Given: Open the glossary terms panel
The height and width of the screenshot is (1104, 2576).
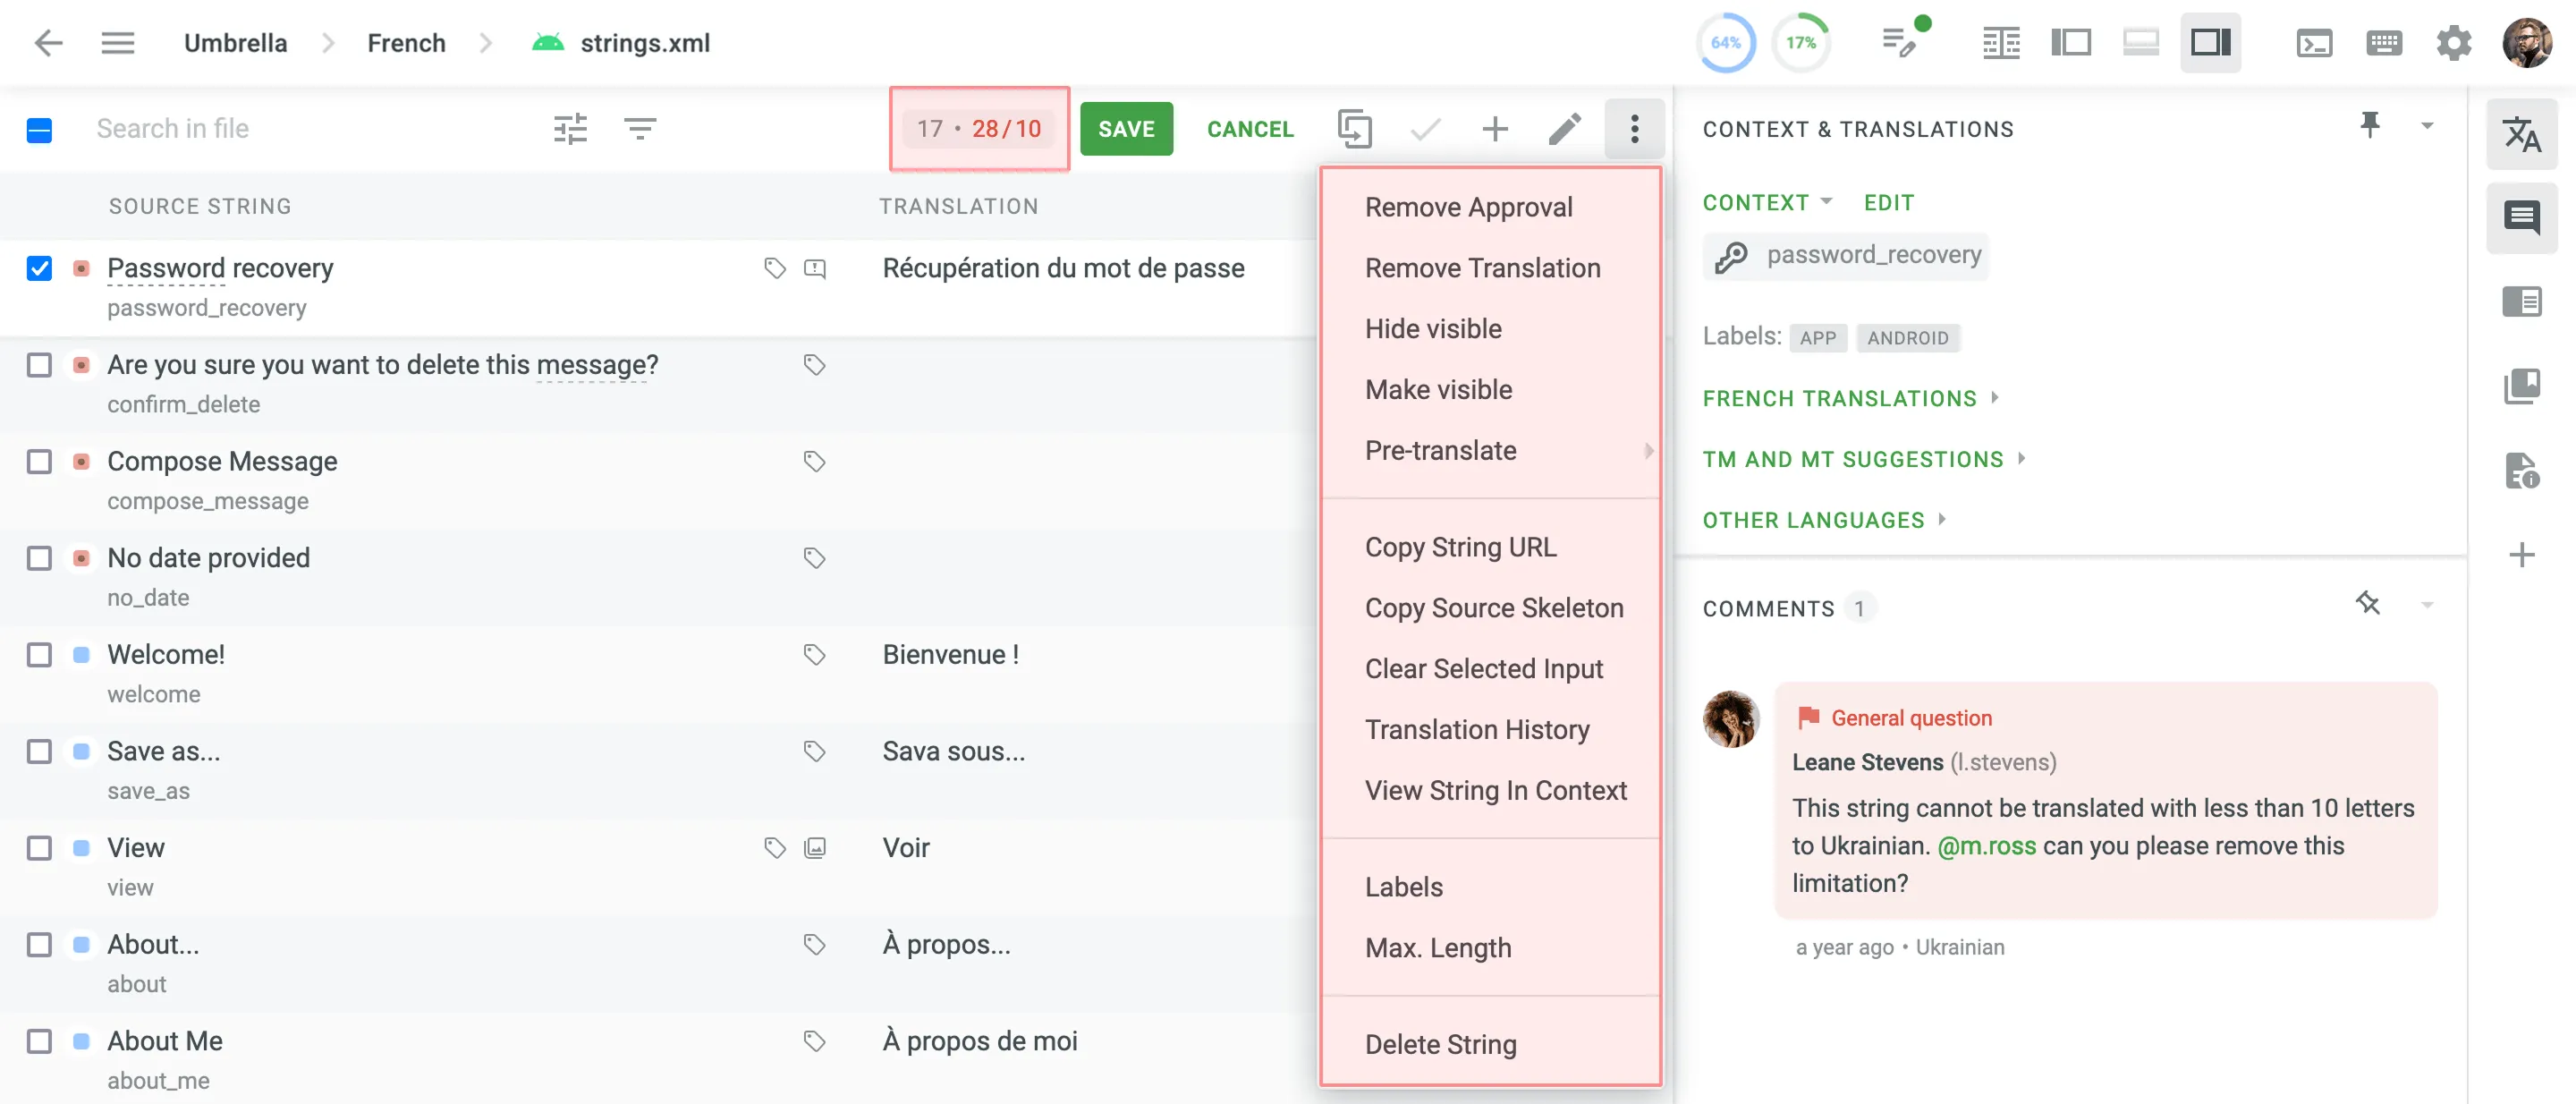Looking at the screenshot, I should click(2523, 387).
